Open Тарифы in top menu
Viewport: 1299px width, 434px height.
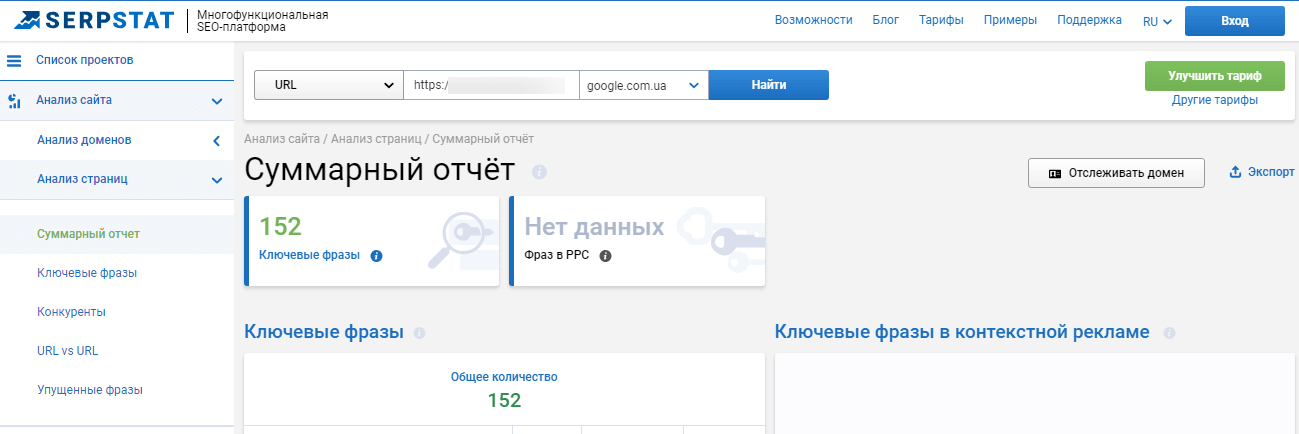[x=941, y=20]
